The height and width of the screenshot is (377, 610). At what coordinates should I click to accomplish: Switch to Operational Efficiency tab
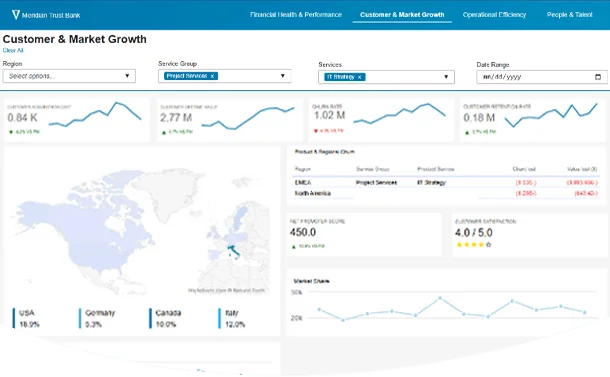tap(494, 15)
